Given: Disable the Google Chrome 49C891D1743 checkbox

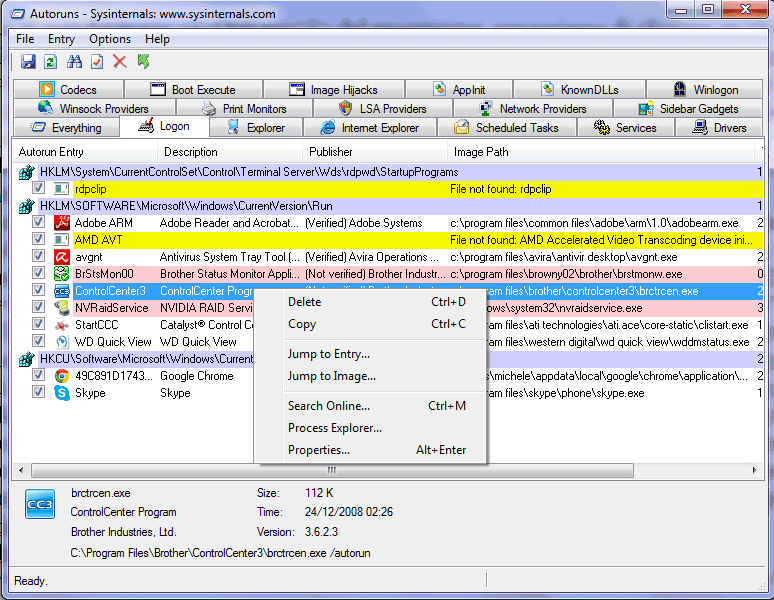Looking at the screenshot, I should [38, 375].
